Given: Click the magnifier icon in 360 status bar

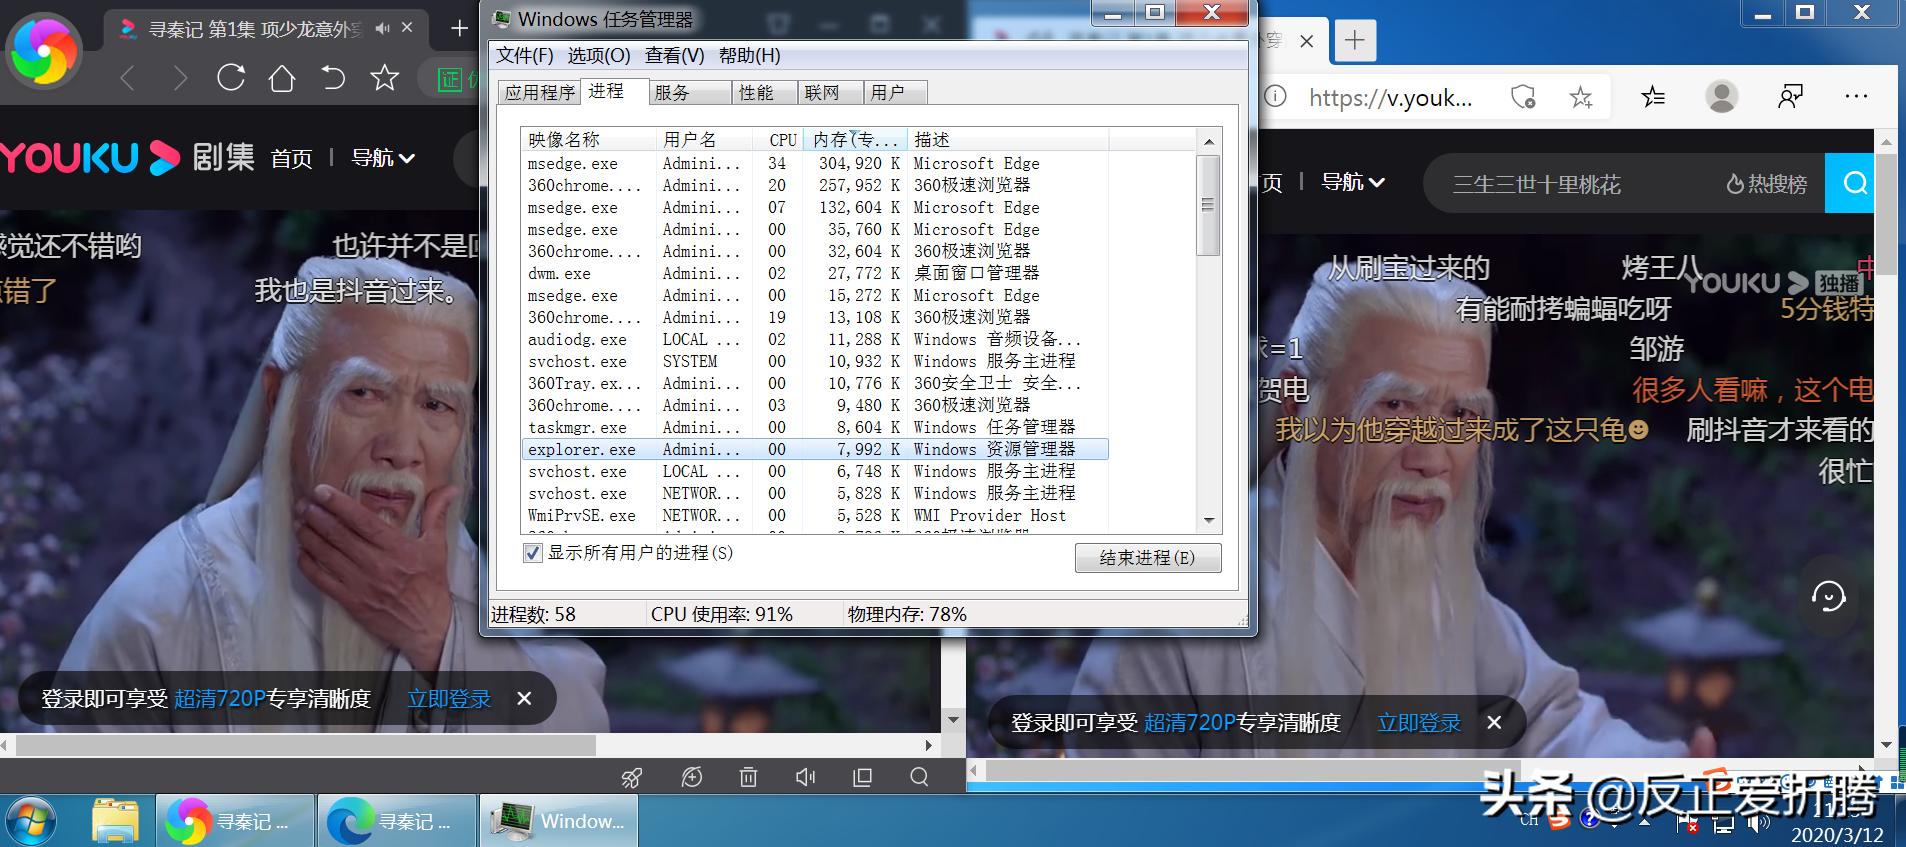Looking at the screenshot, I should pyautogui.click(x=919, y=777).
